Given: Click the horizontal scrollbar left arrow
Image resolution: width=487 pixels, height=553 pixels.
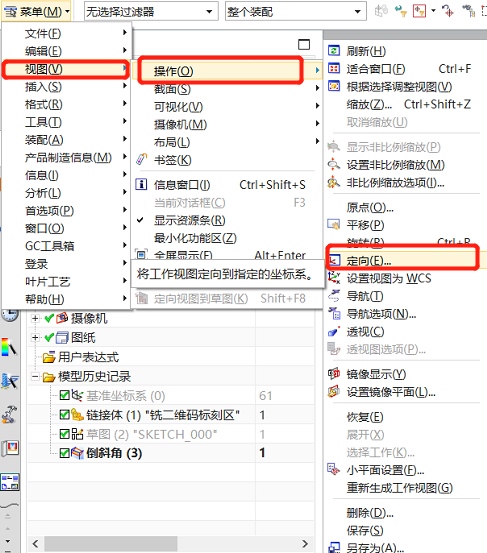Looking at the screenshot, I should pyautogui.click(x=36, y=543).
